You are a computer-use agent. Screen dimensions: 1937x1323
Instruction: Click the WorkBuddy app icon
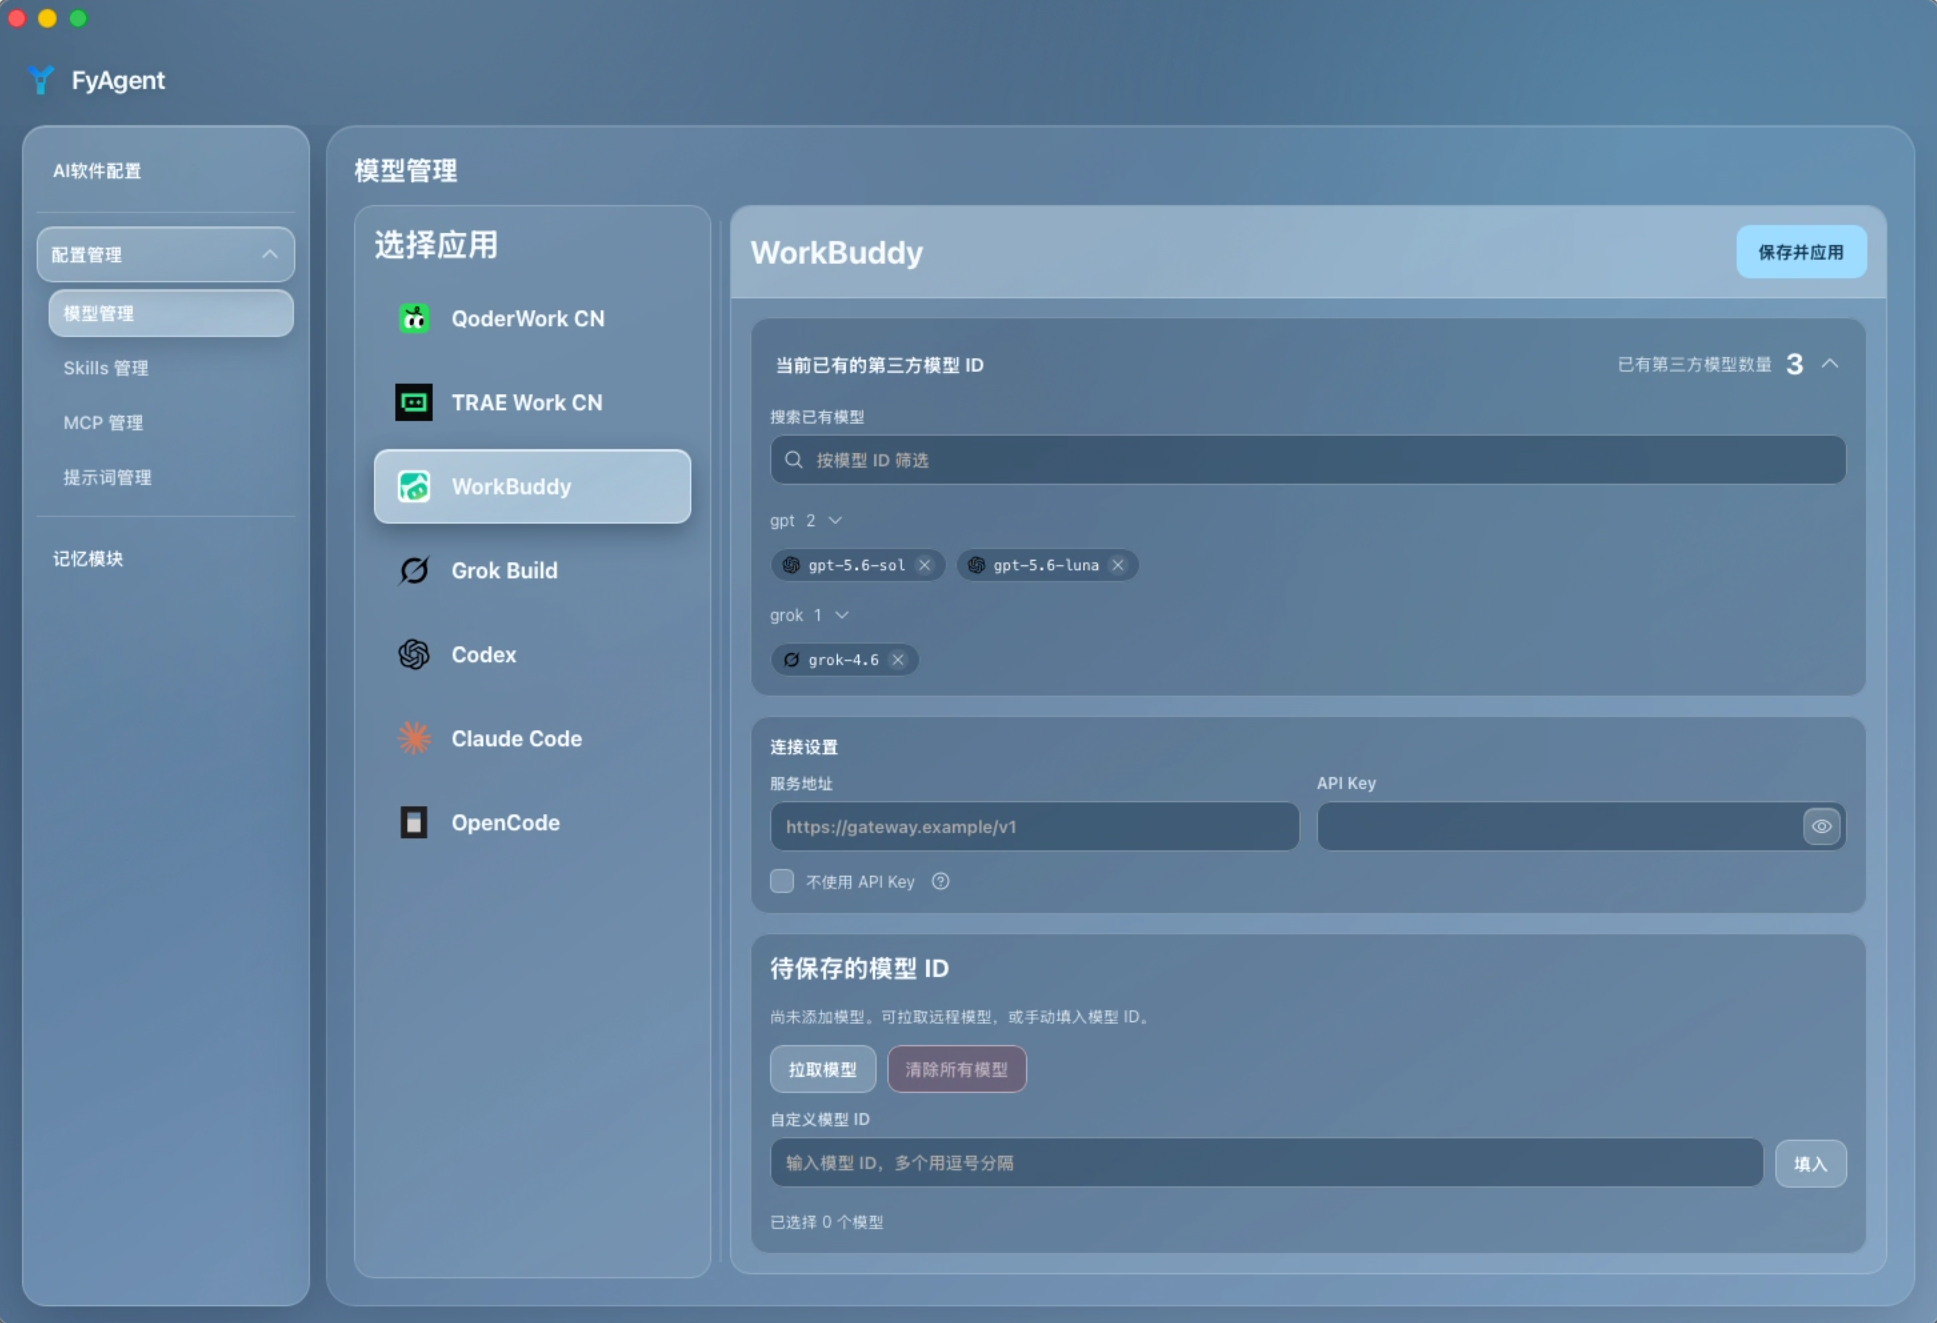[x=414, y=487]
